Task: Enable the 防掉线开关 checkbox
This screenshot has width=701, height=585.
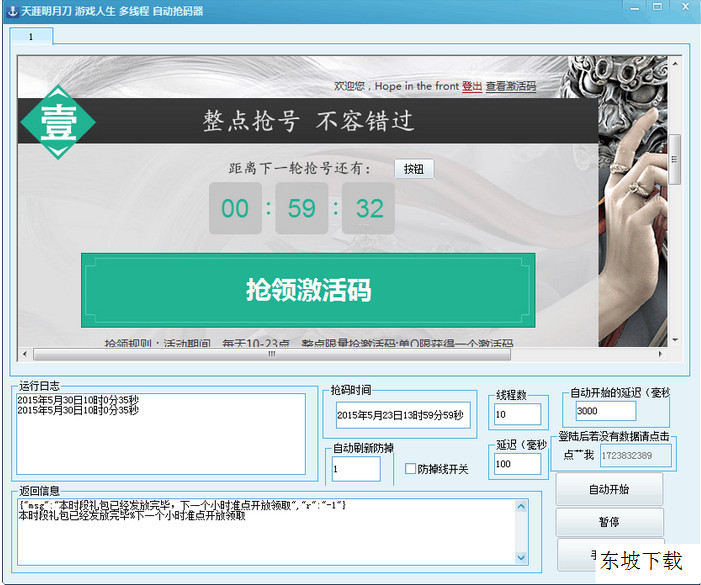Action: coord(410,469)
